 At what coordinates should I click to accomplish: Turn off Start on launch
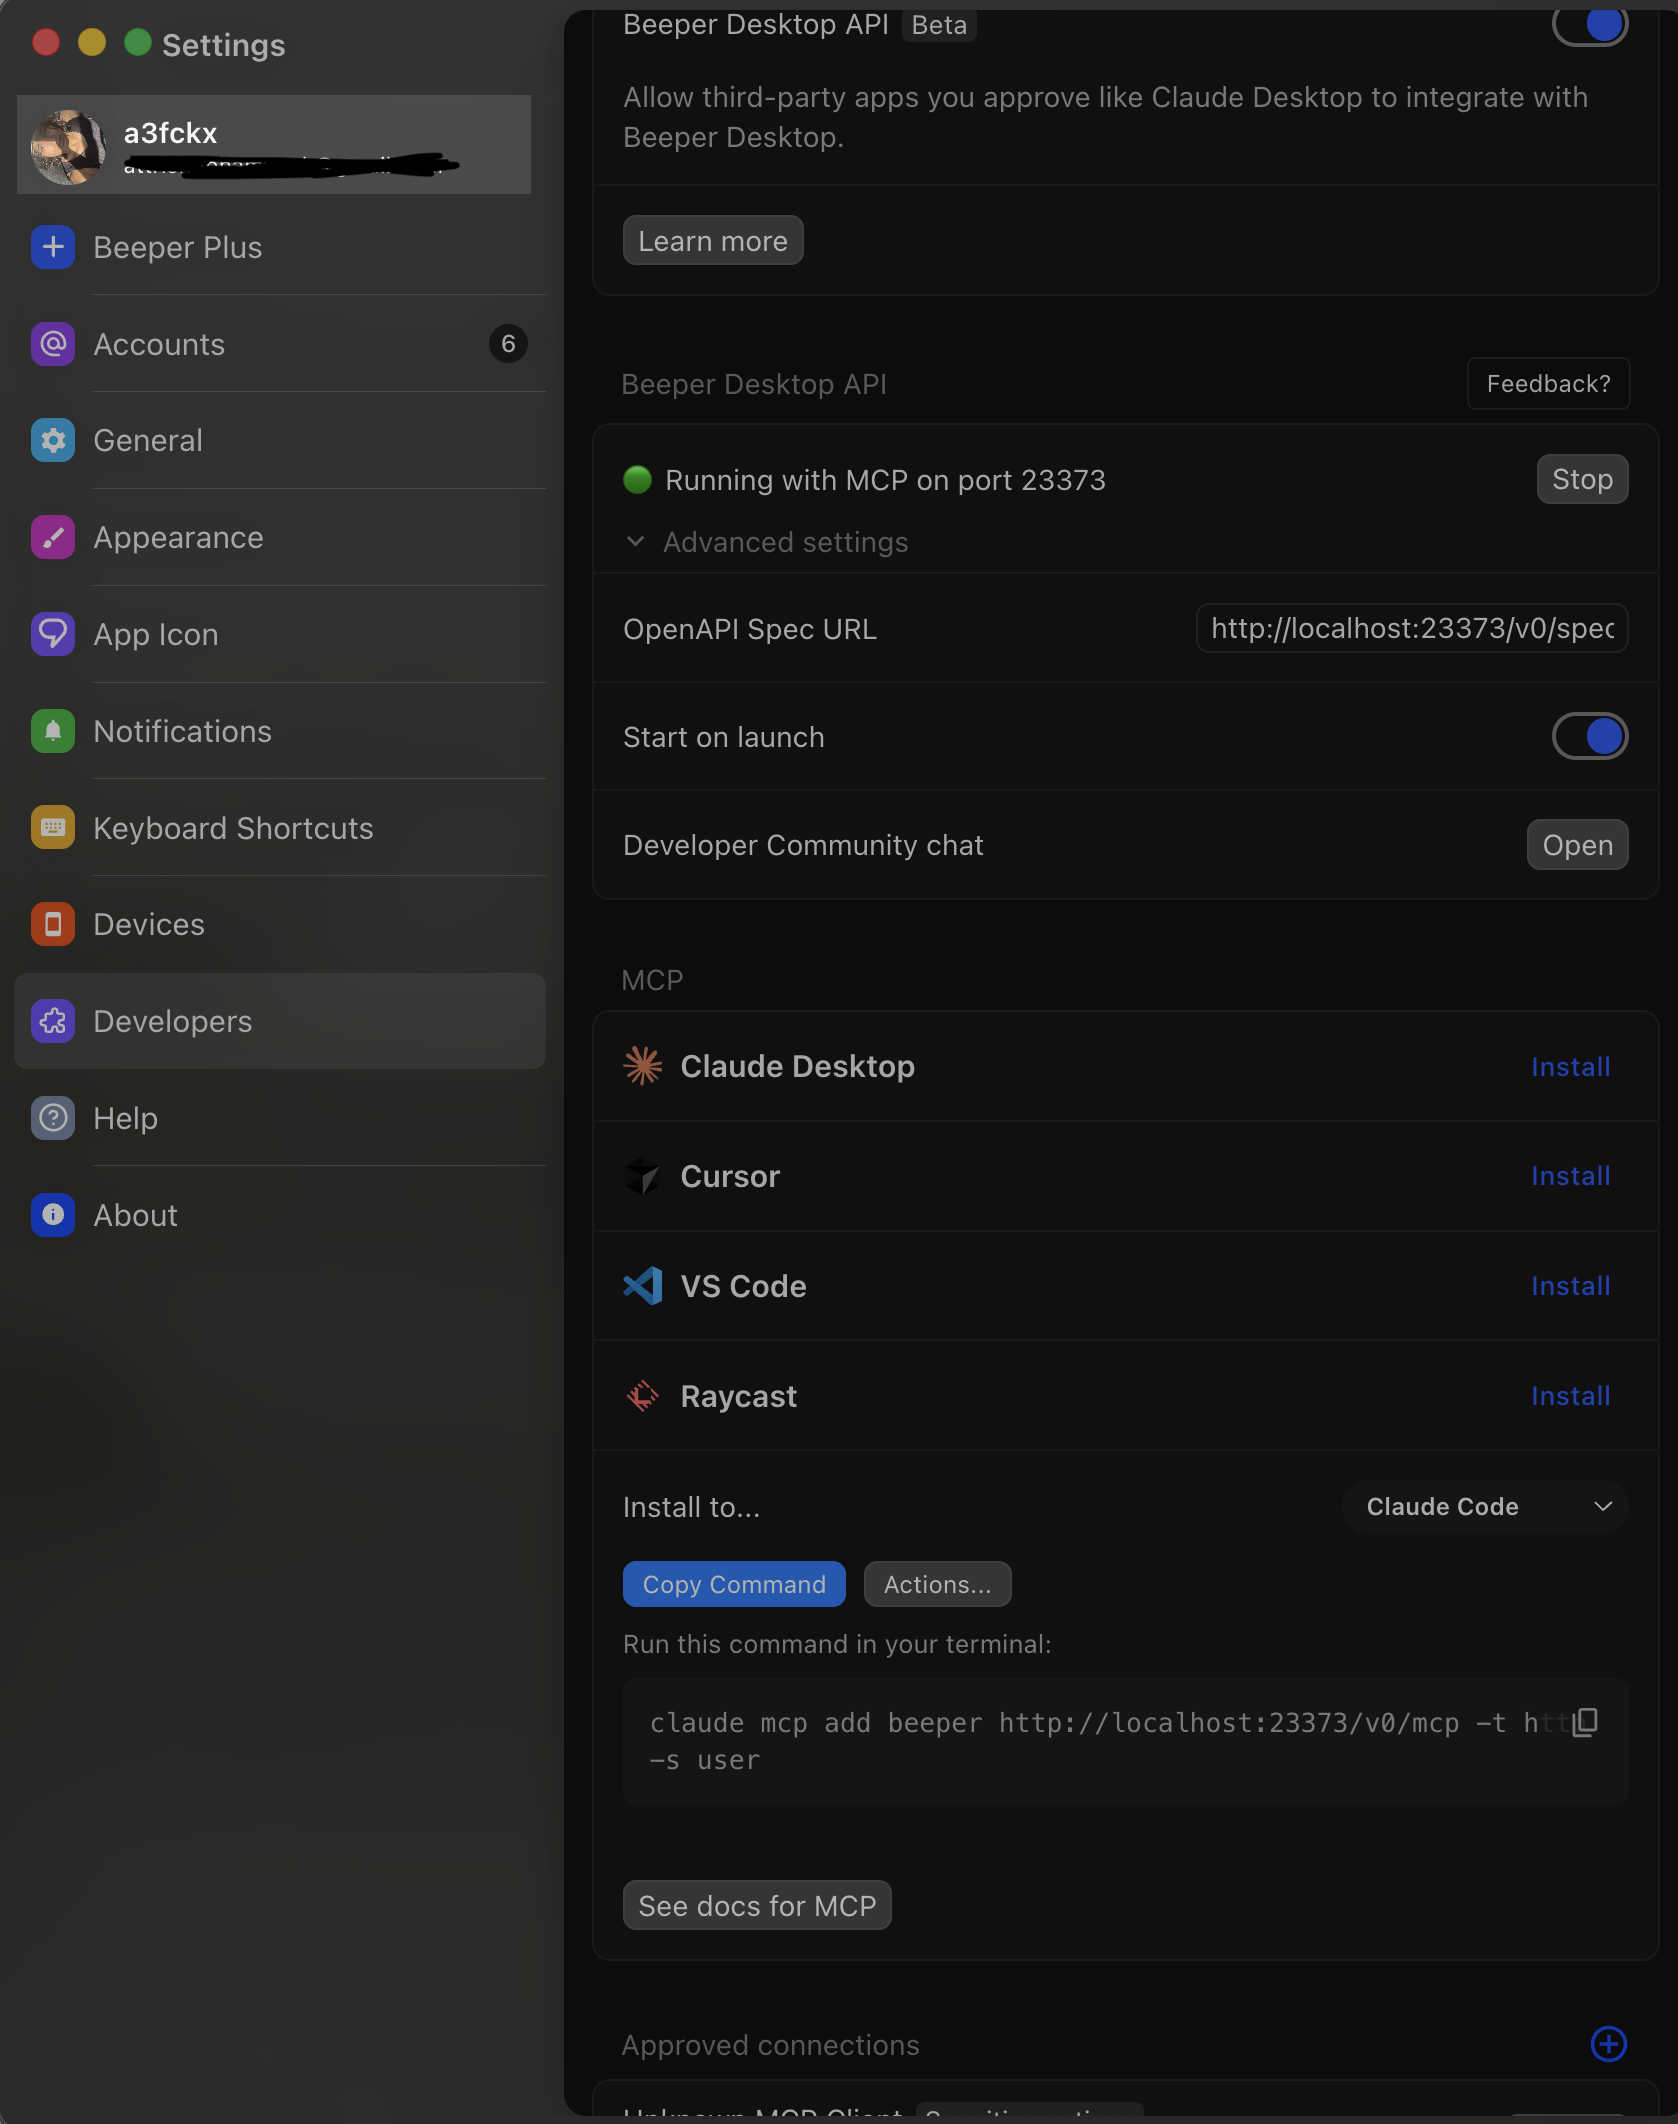coord(1590,737)
